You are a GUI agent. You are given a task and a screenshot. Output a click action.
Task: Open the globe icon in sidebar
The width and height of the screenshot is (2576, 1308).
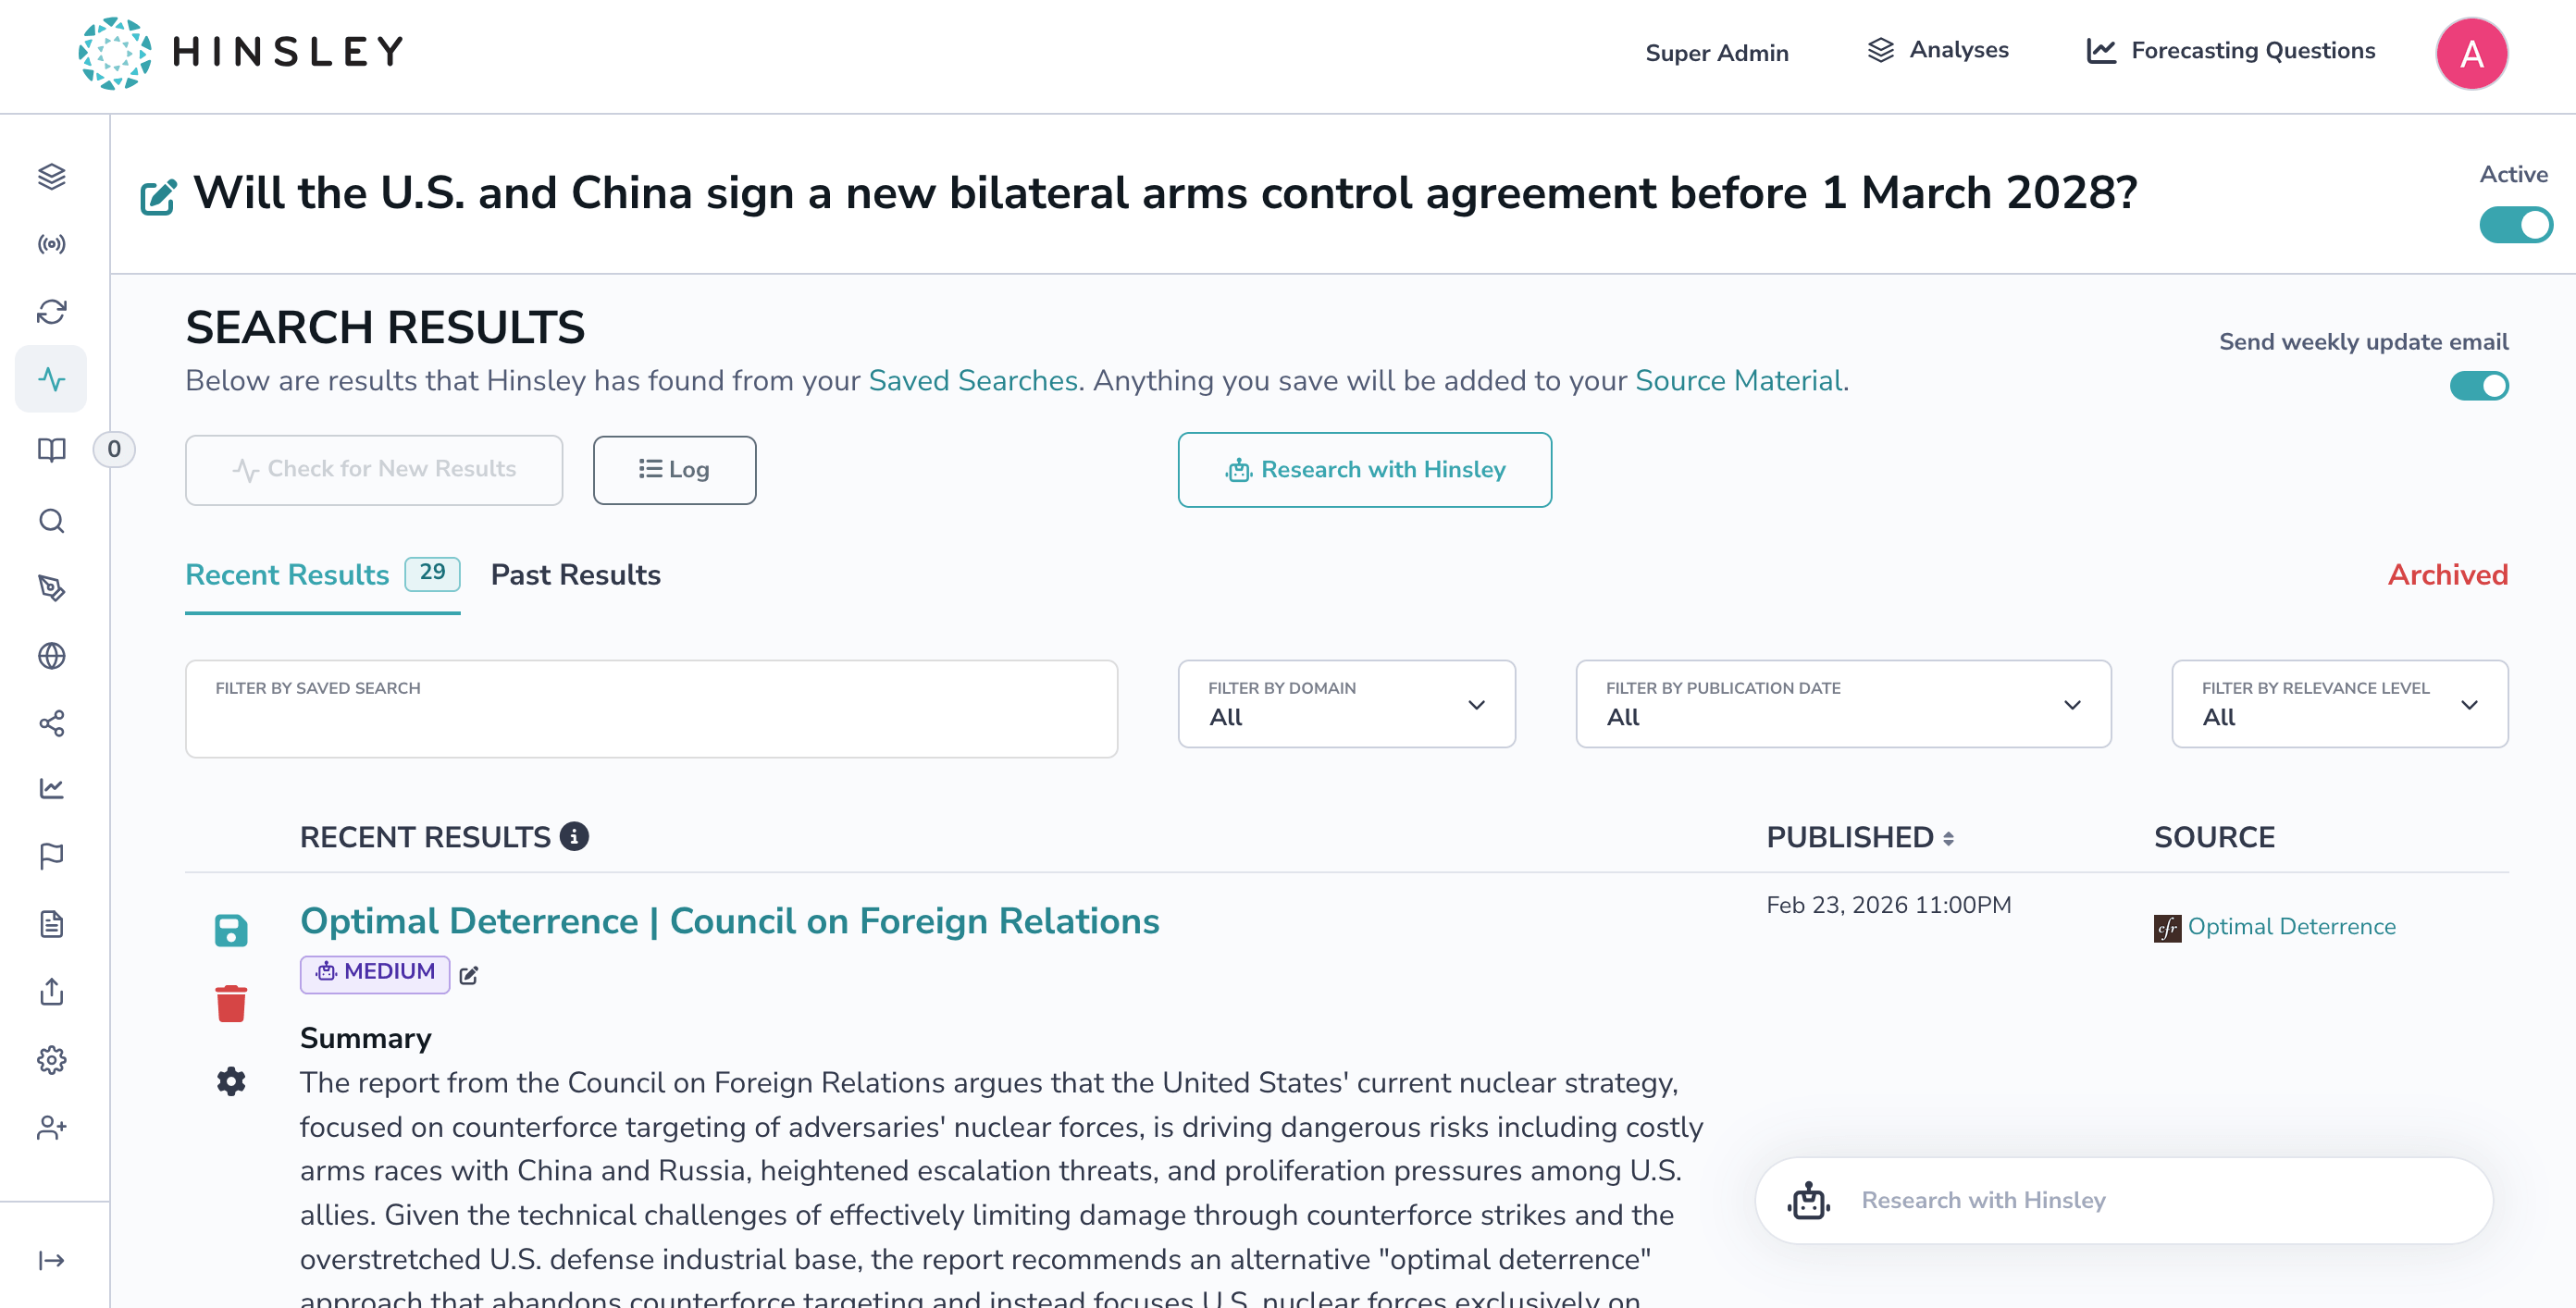pyautogui.click(x=52, y=656)
